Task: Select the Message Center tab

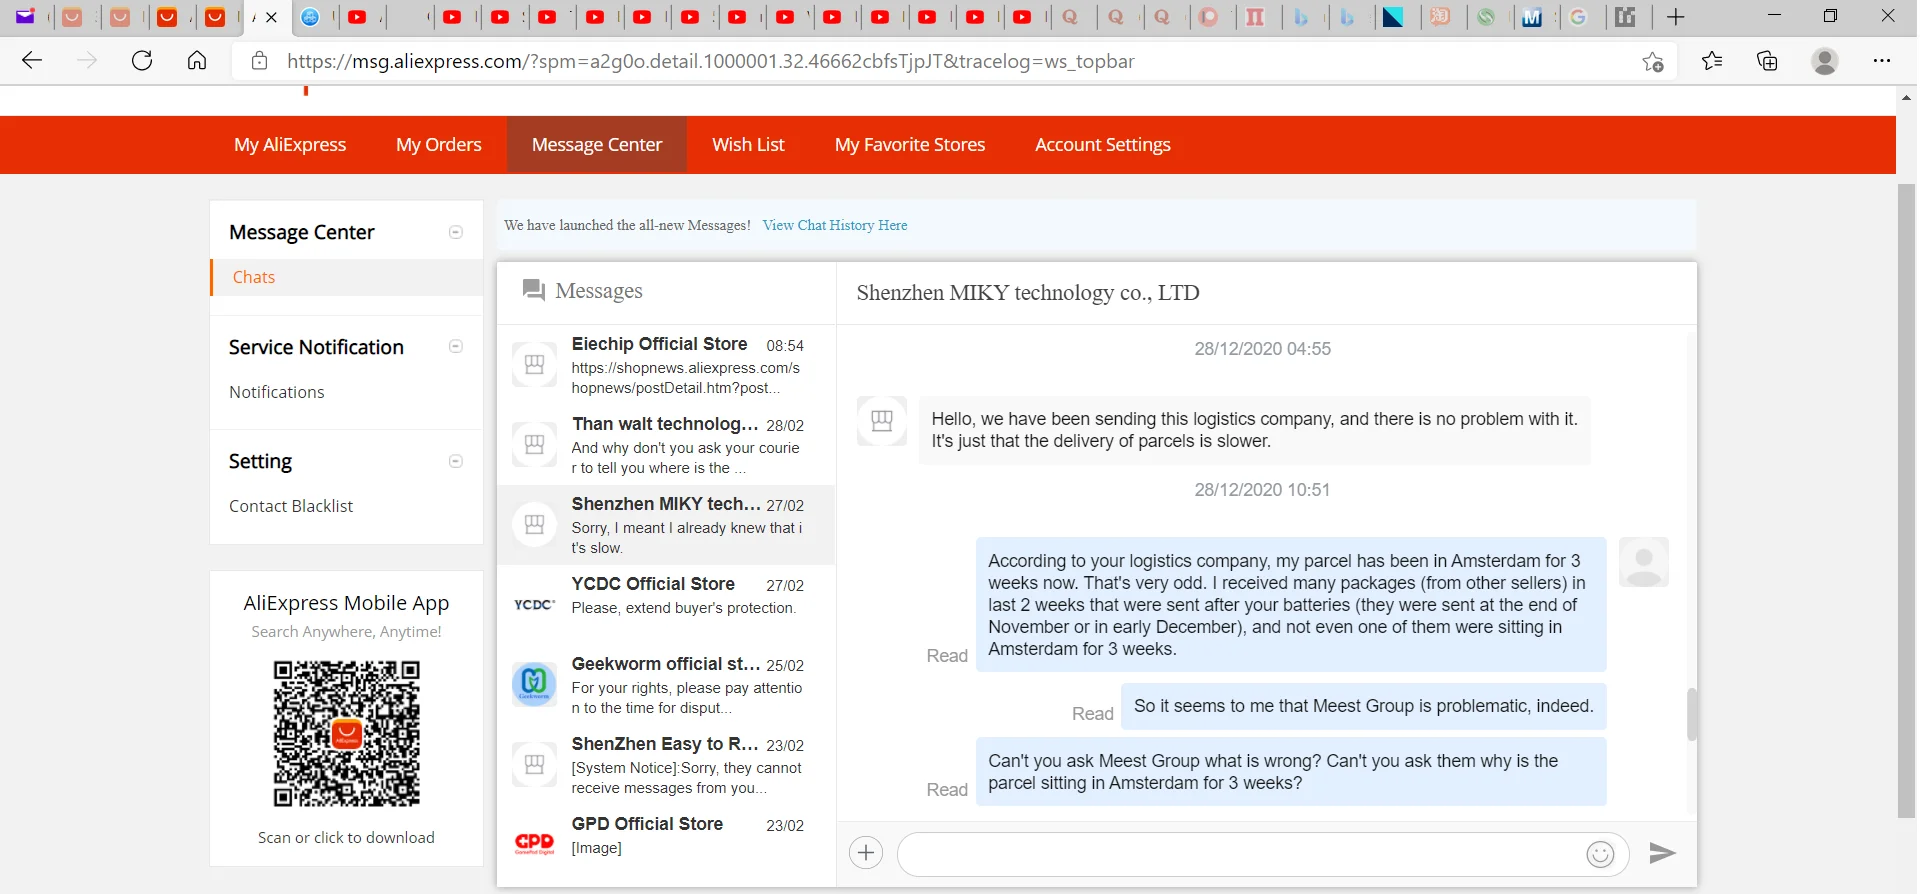Action: coord(597,145)
